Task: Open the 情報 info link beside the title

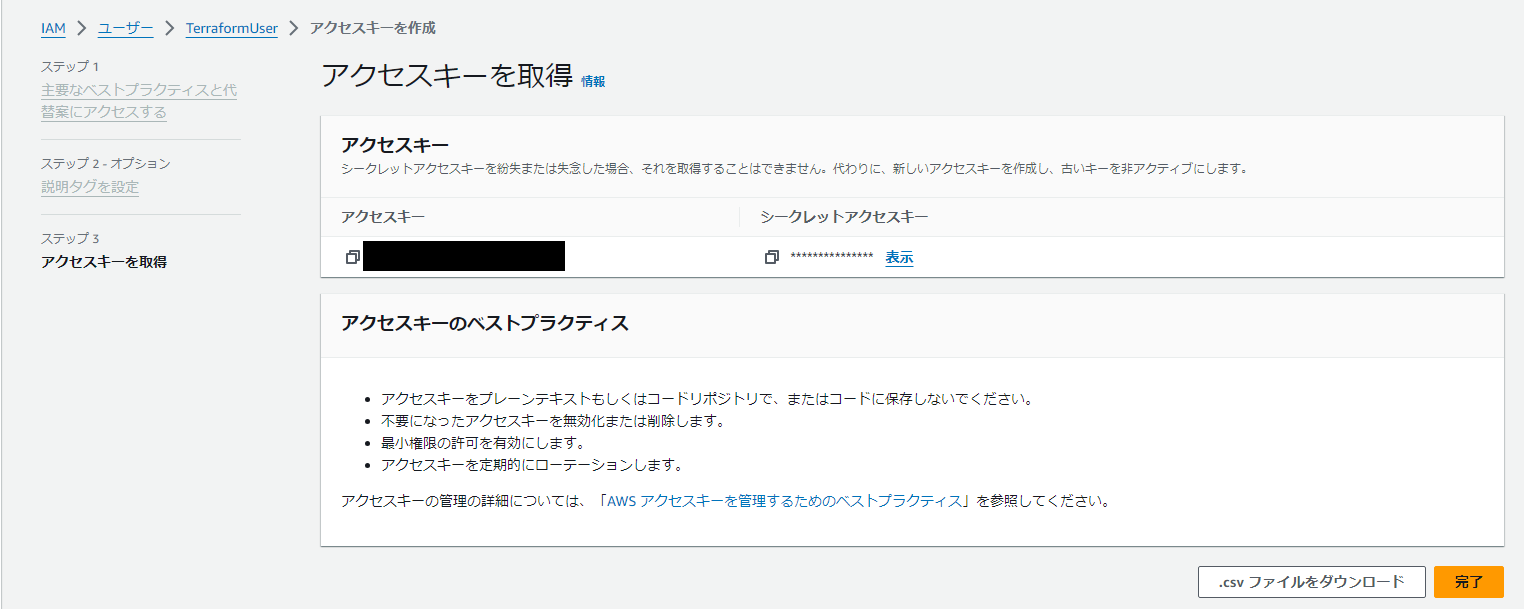Action: pyautogui.click(x=593, y=81)
